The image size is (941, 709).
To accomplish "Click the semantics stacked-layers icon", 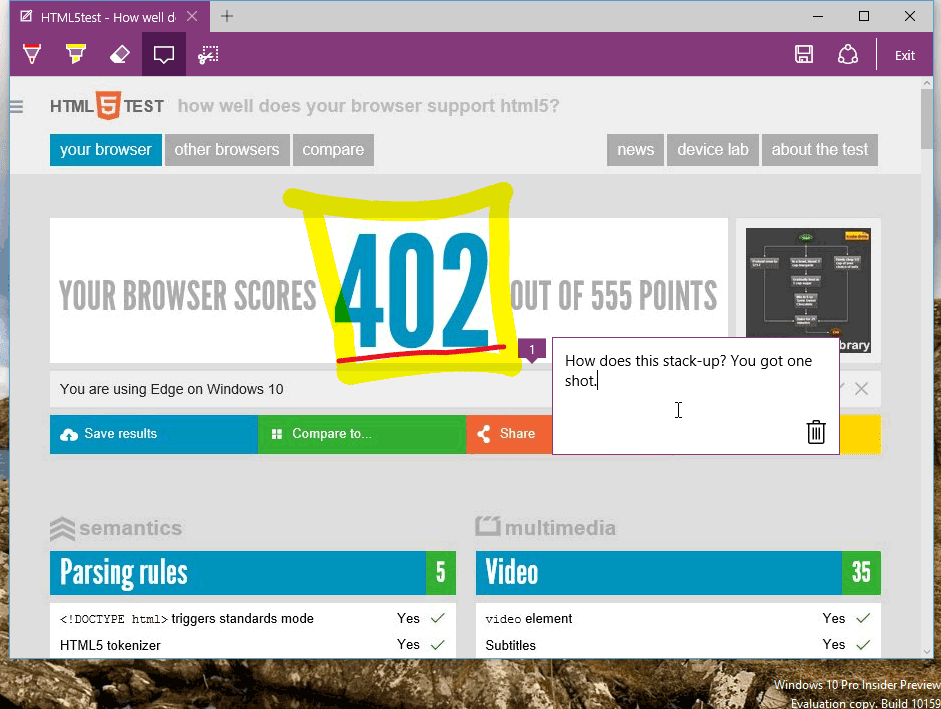I will click(x=62, y=529).
